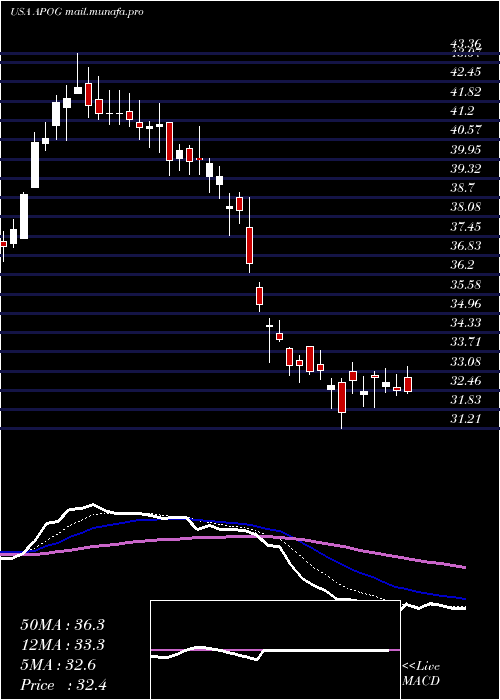Click the 40.57 price axis label
500x700 pixels.
466,130
